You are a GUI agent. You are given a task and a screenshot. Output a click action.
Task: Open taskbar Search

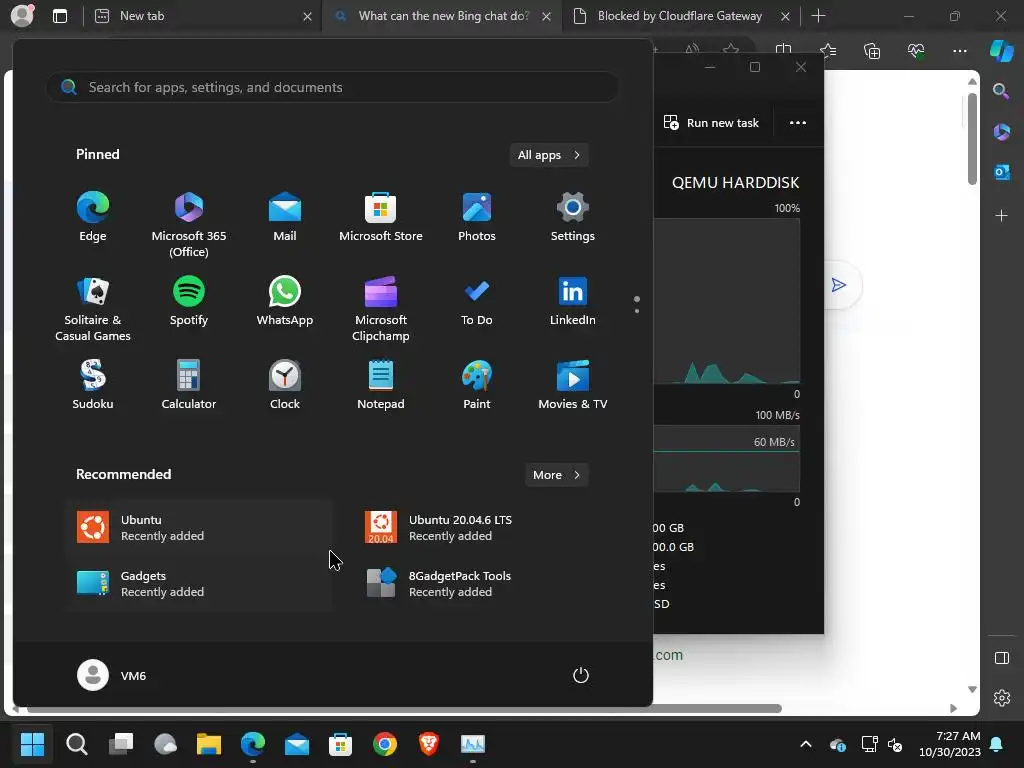click(76, 744)
